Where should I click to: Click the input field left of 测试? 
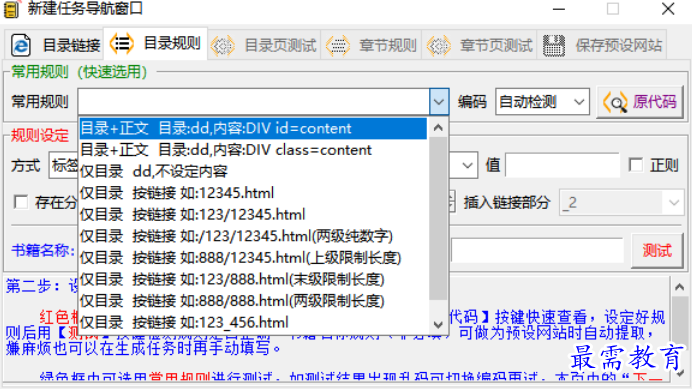[537, 251]
